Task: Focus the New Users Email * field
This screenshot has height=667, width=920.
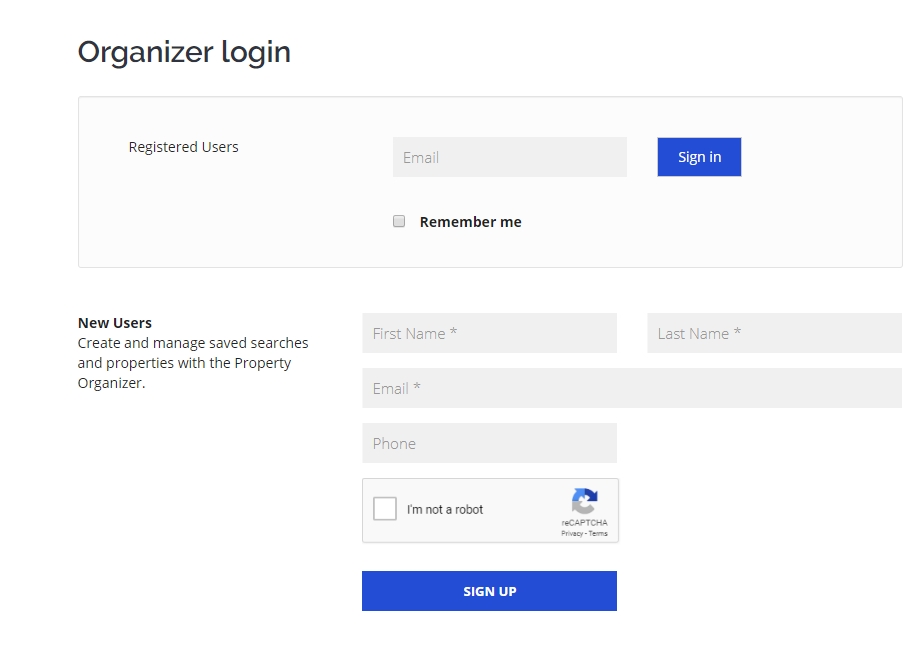Action: coord(631,388)
